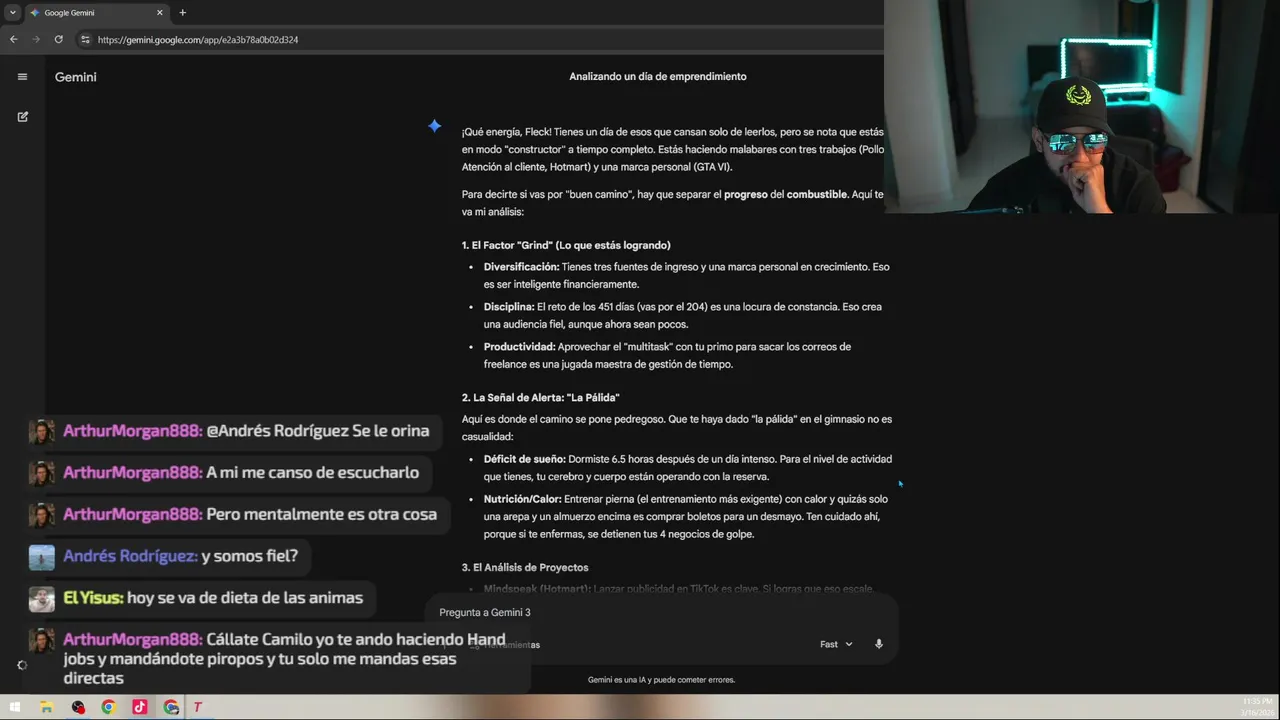Click the bold 'Disciplina:' bullet label
1280x720 pixels.
point(509,307)
